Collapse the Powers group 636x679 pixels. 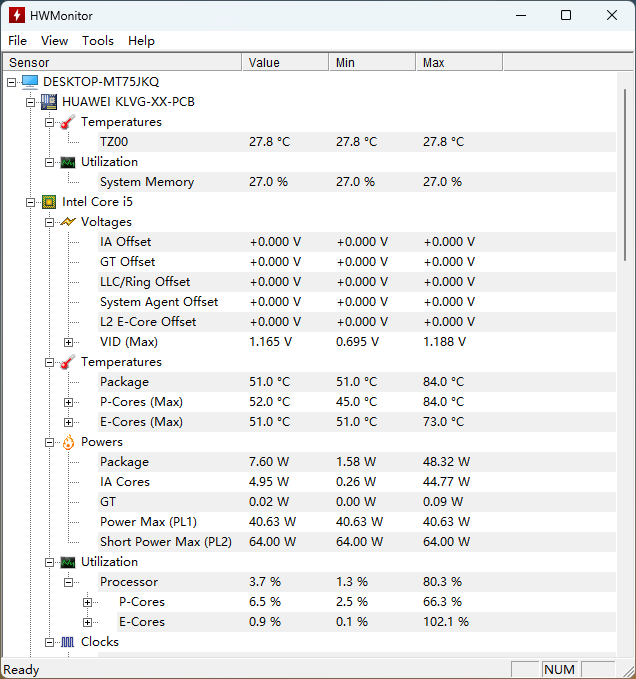pos(49,442)
